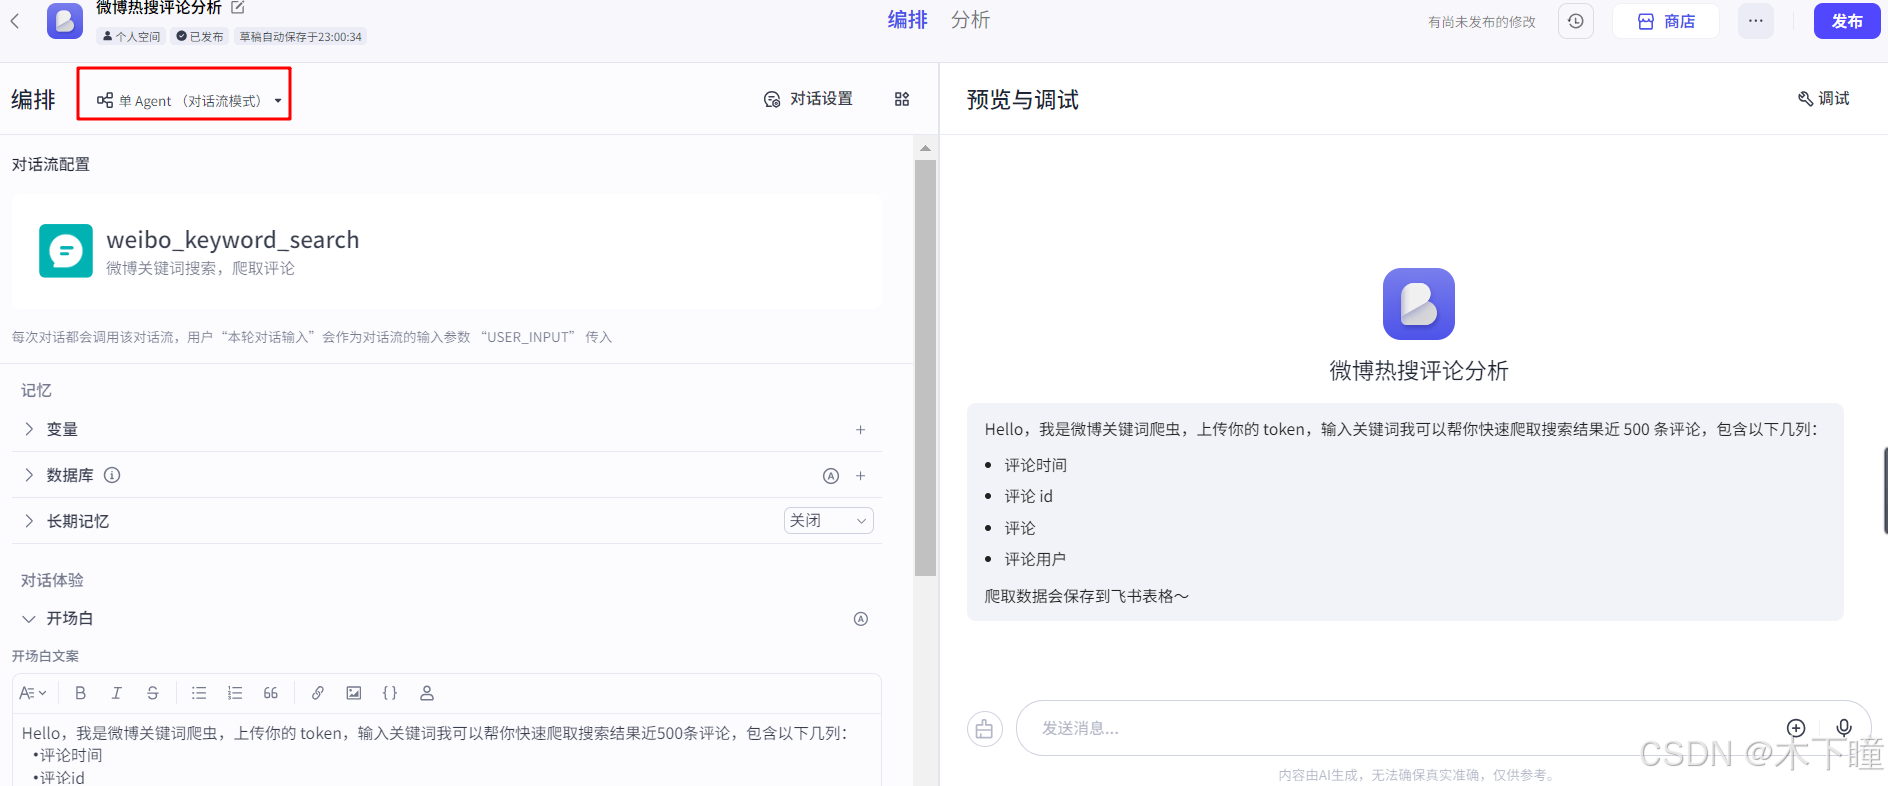Toggle bold formatting in 开场白 editor

tap(81, 693)
